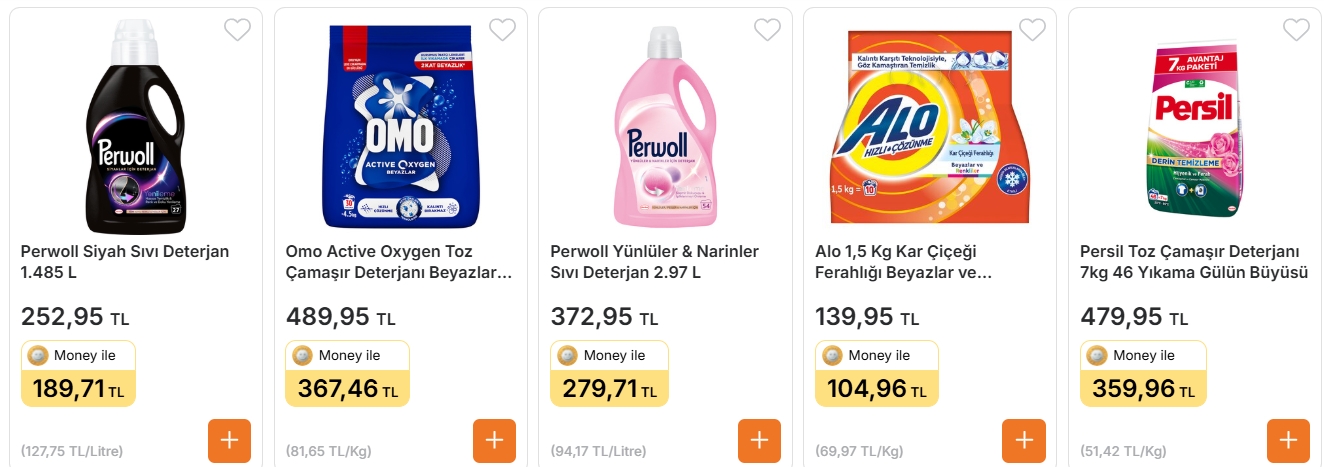The image size is (1324, 467).
Task: Click the pink Perwoll bottle image
Action: (665, 125)
